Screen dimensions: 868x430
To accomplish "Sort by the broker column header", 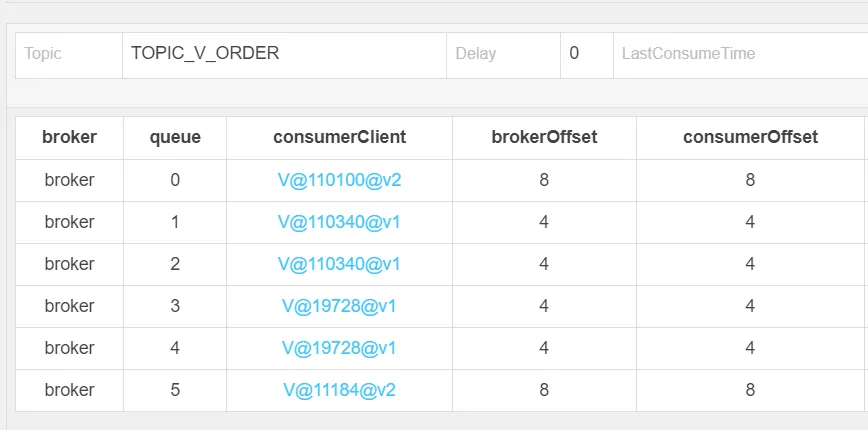I will (x=69, y=138).
